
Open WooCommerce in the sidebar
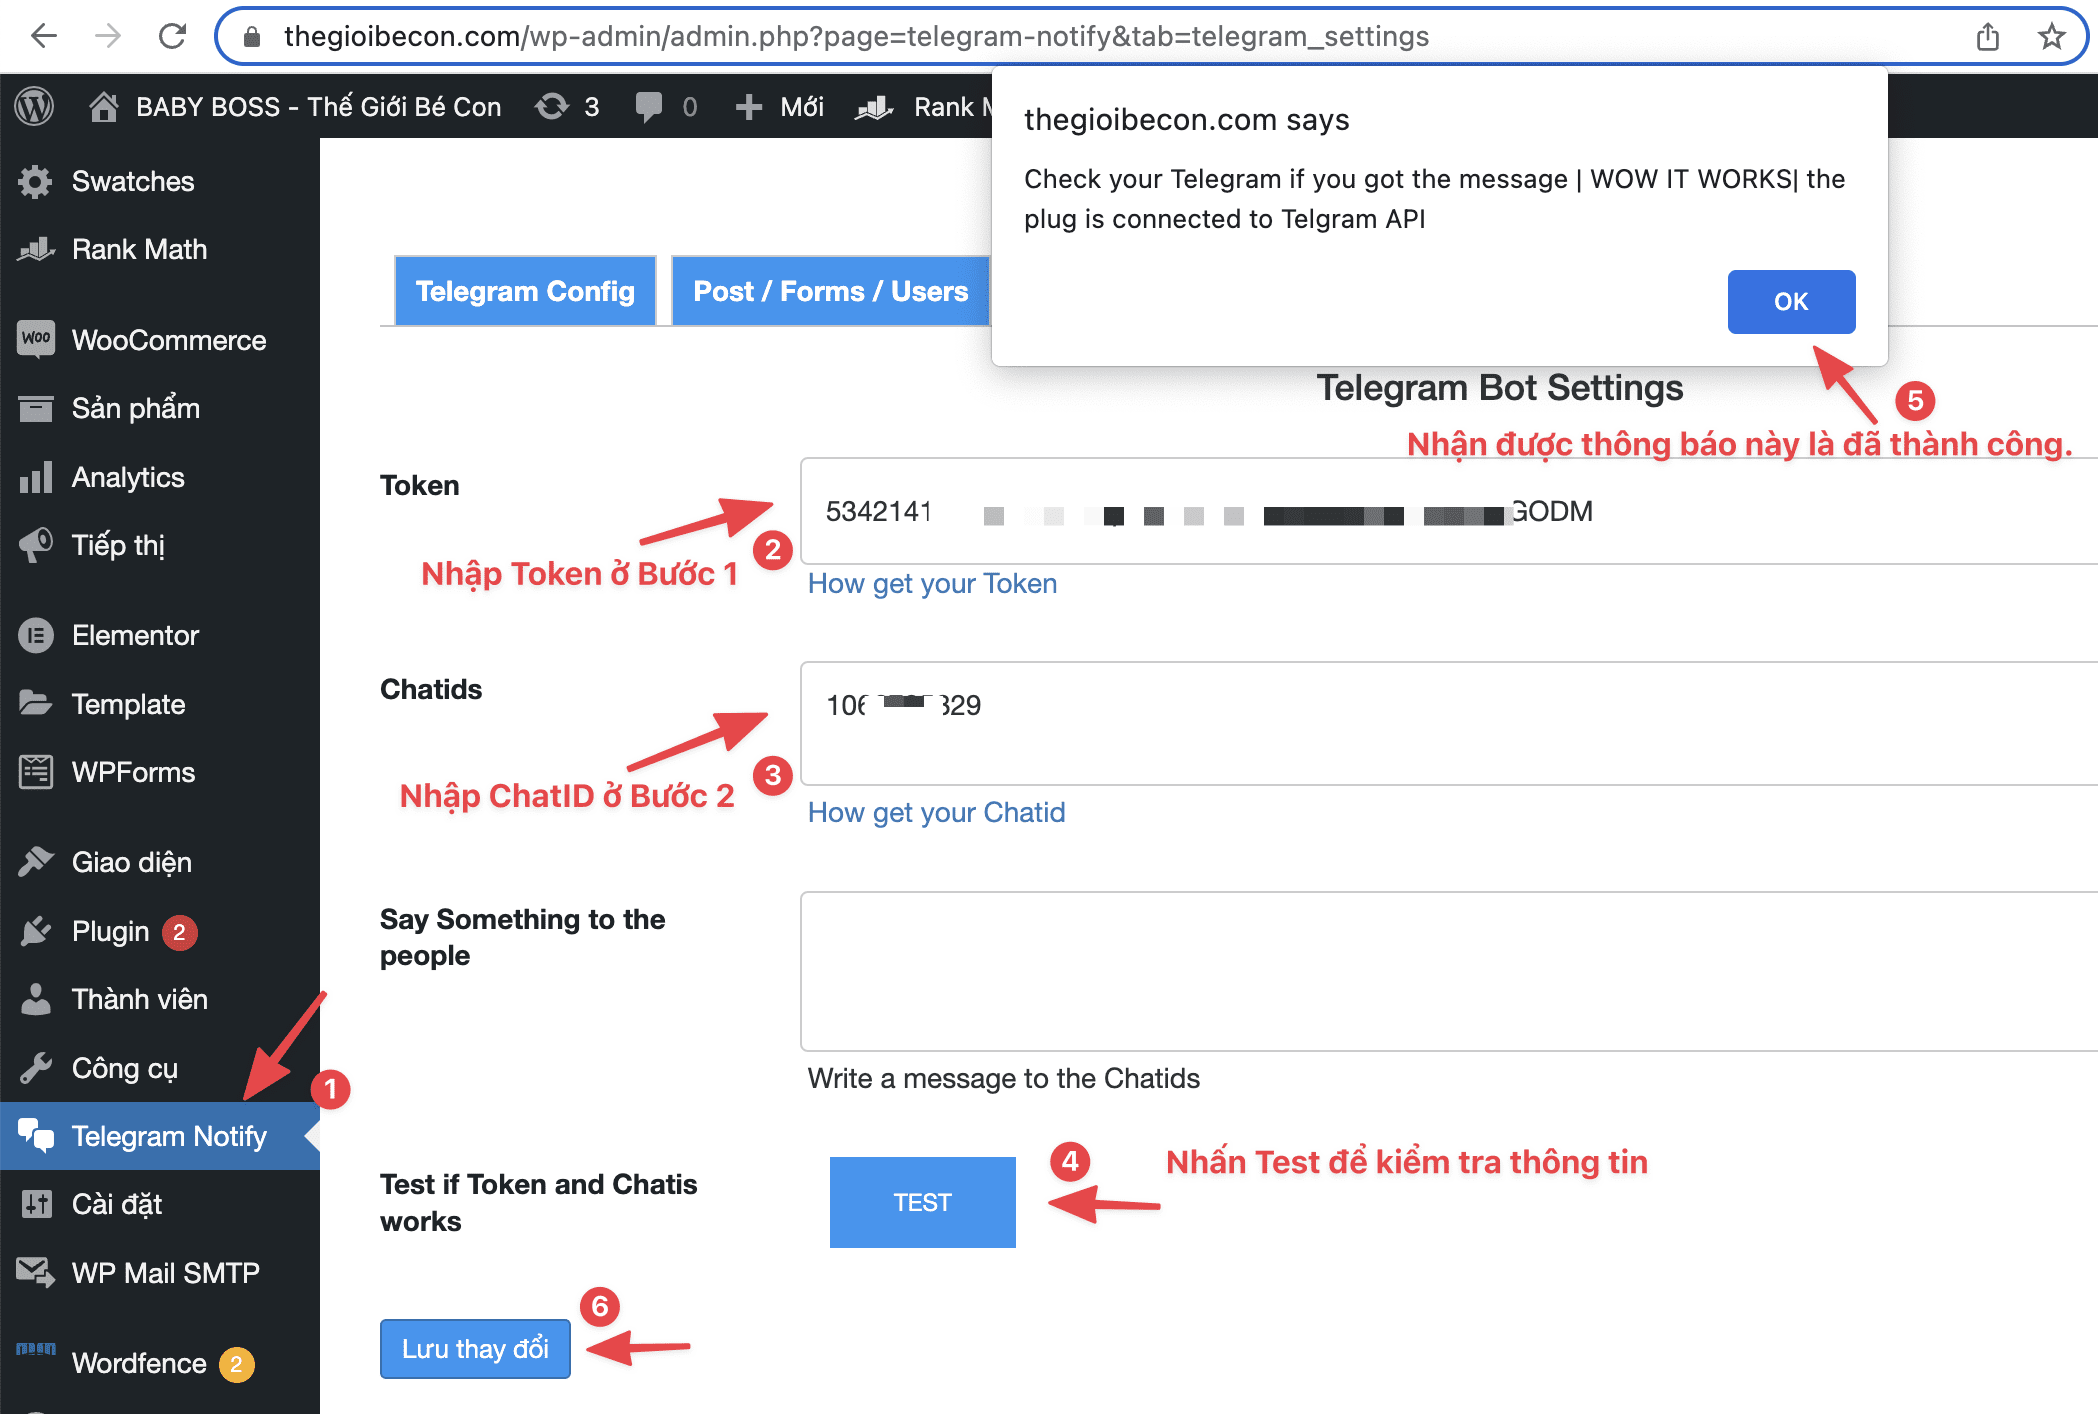pos(169,340)
